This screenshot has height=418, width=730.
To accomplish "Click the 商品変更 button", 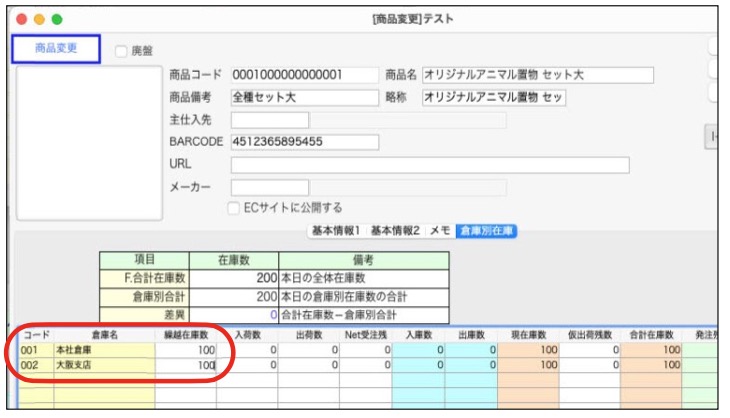I will pyautogui.click(x=57, y=49).
